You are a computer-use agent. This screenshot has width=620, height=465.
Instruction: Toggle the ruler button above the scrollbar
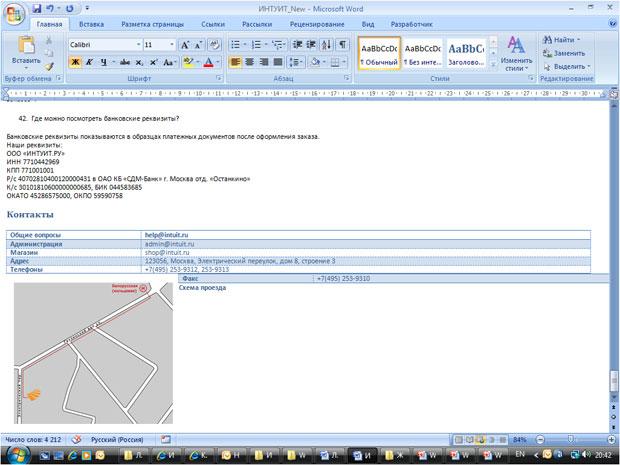click(x=614, y=94)
